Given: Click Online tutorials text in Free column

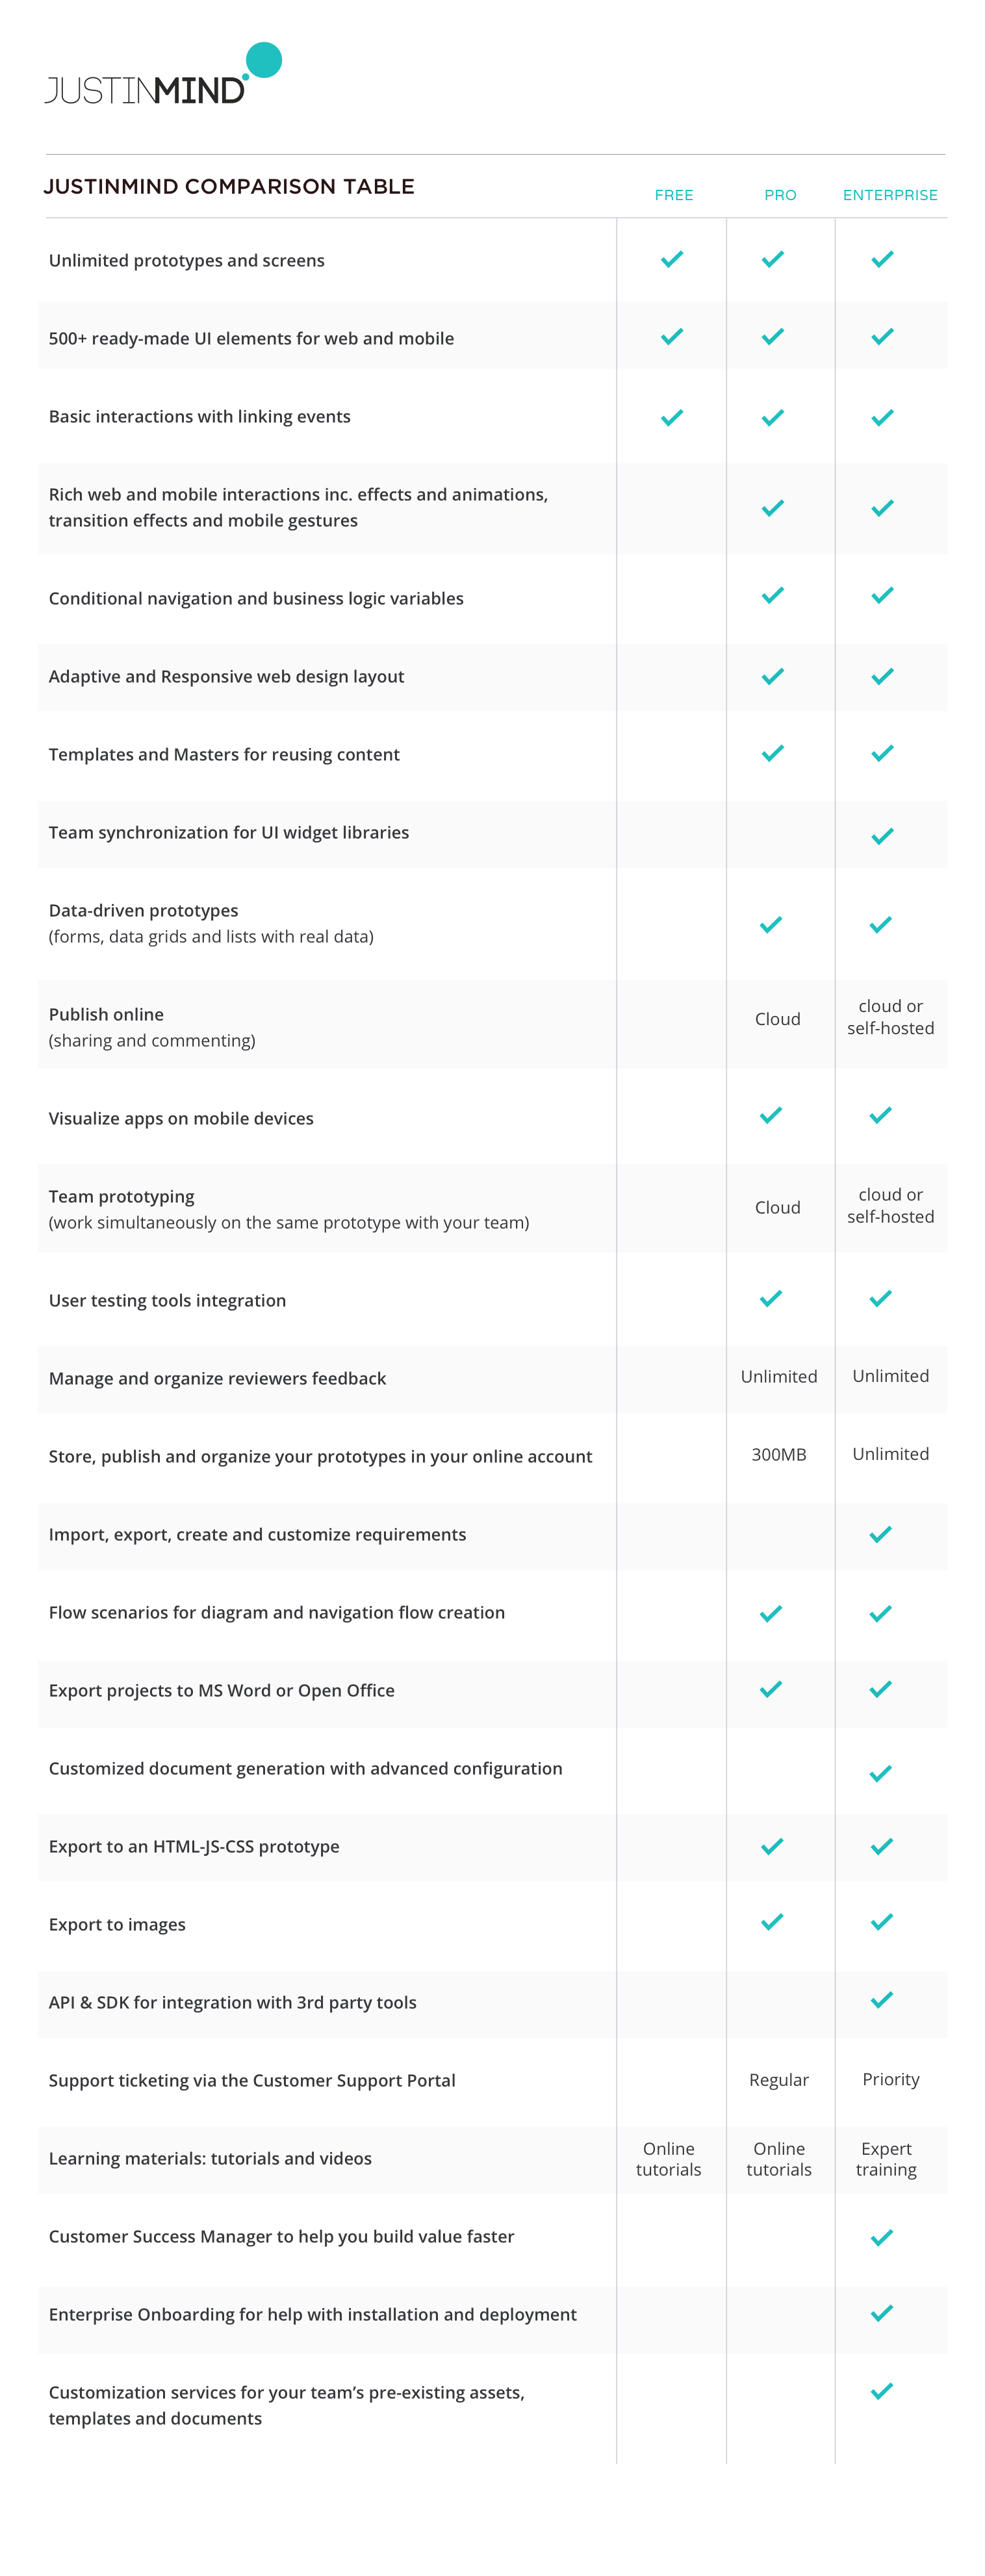Looking at the screenshot, I should pyautogui.click(x=668, y=2158).
